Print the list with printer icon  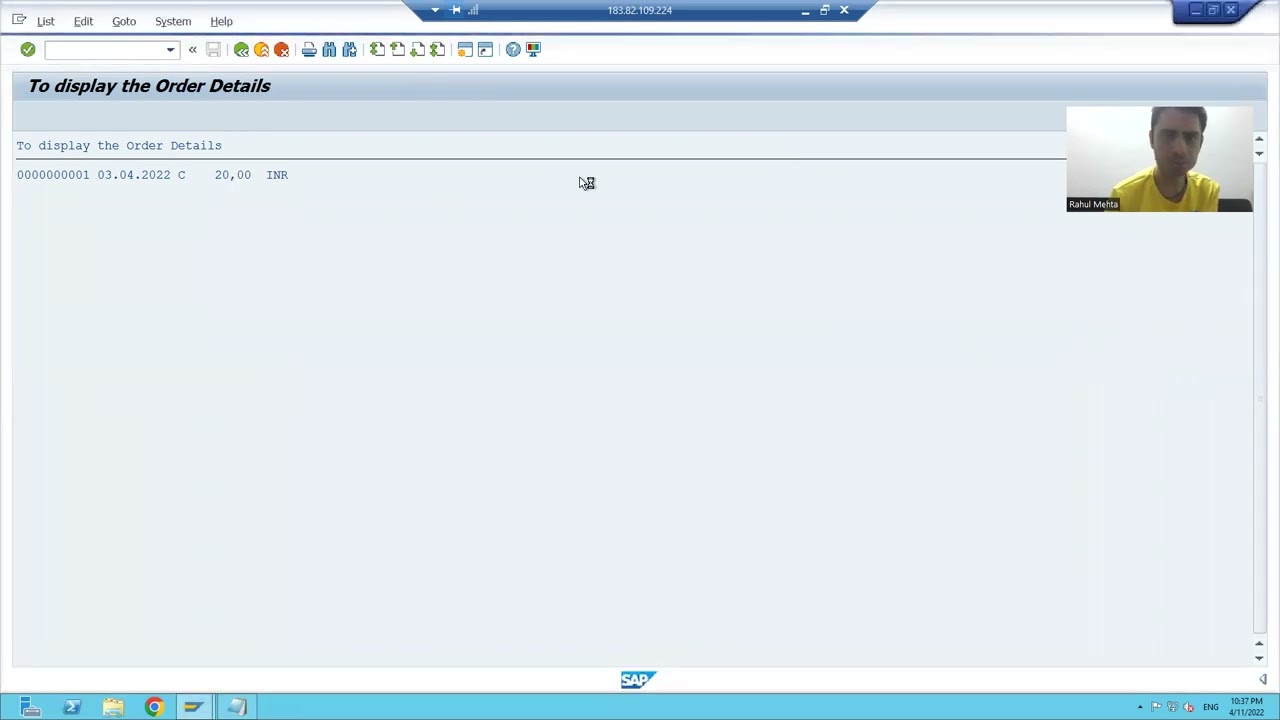click(x=309, y=49)
